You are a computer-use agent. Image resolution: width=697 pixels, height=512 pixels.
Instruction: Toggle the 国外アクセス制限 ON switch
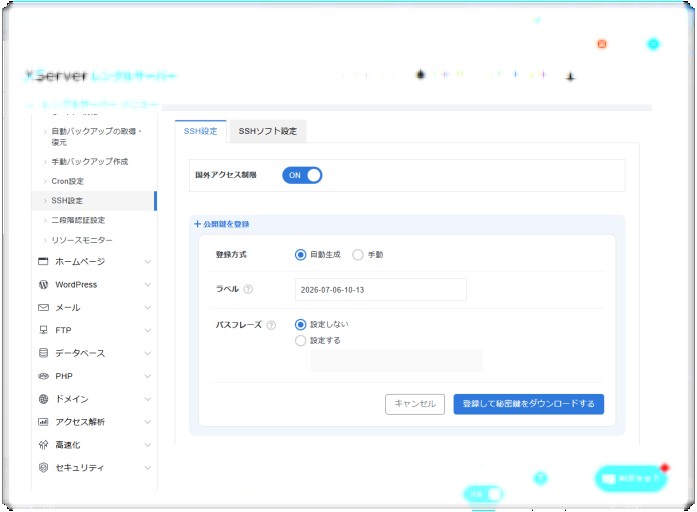point(302,175)
